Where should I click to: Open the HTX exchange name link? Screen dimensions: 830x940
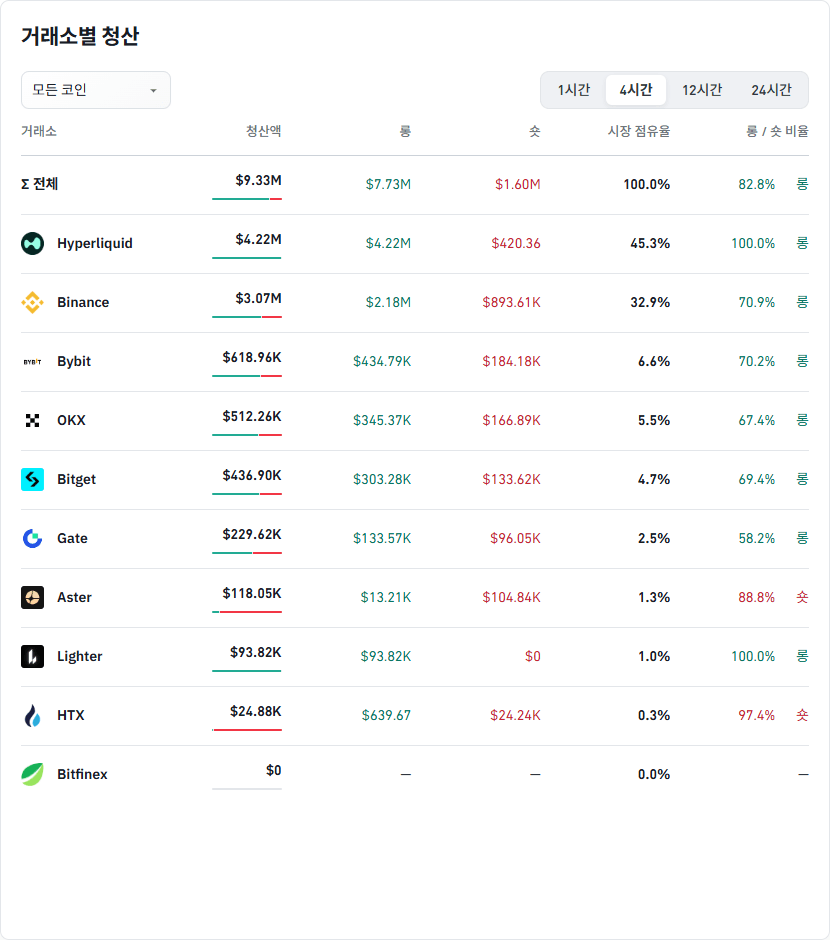point(71,715)
